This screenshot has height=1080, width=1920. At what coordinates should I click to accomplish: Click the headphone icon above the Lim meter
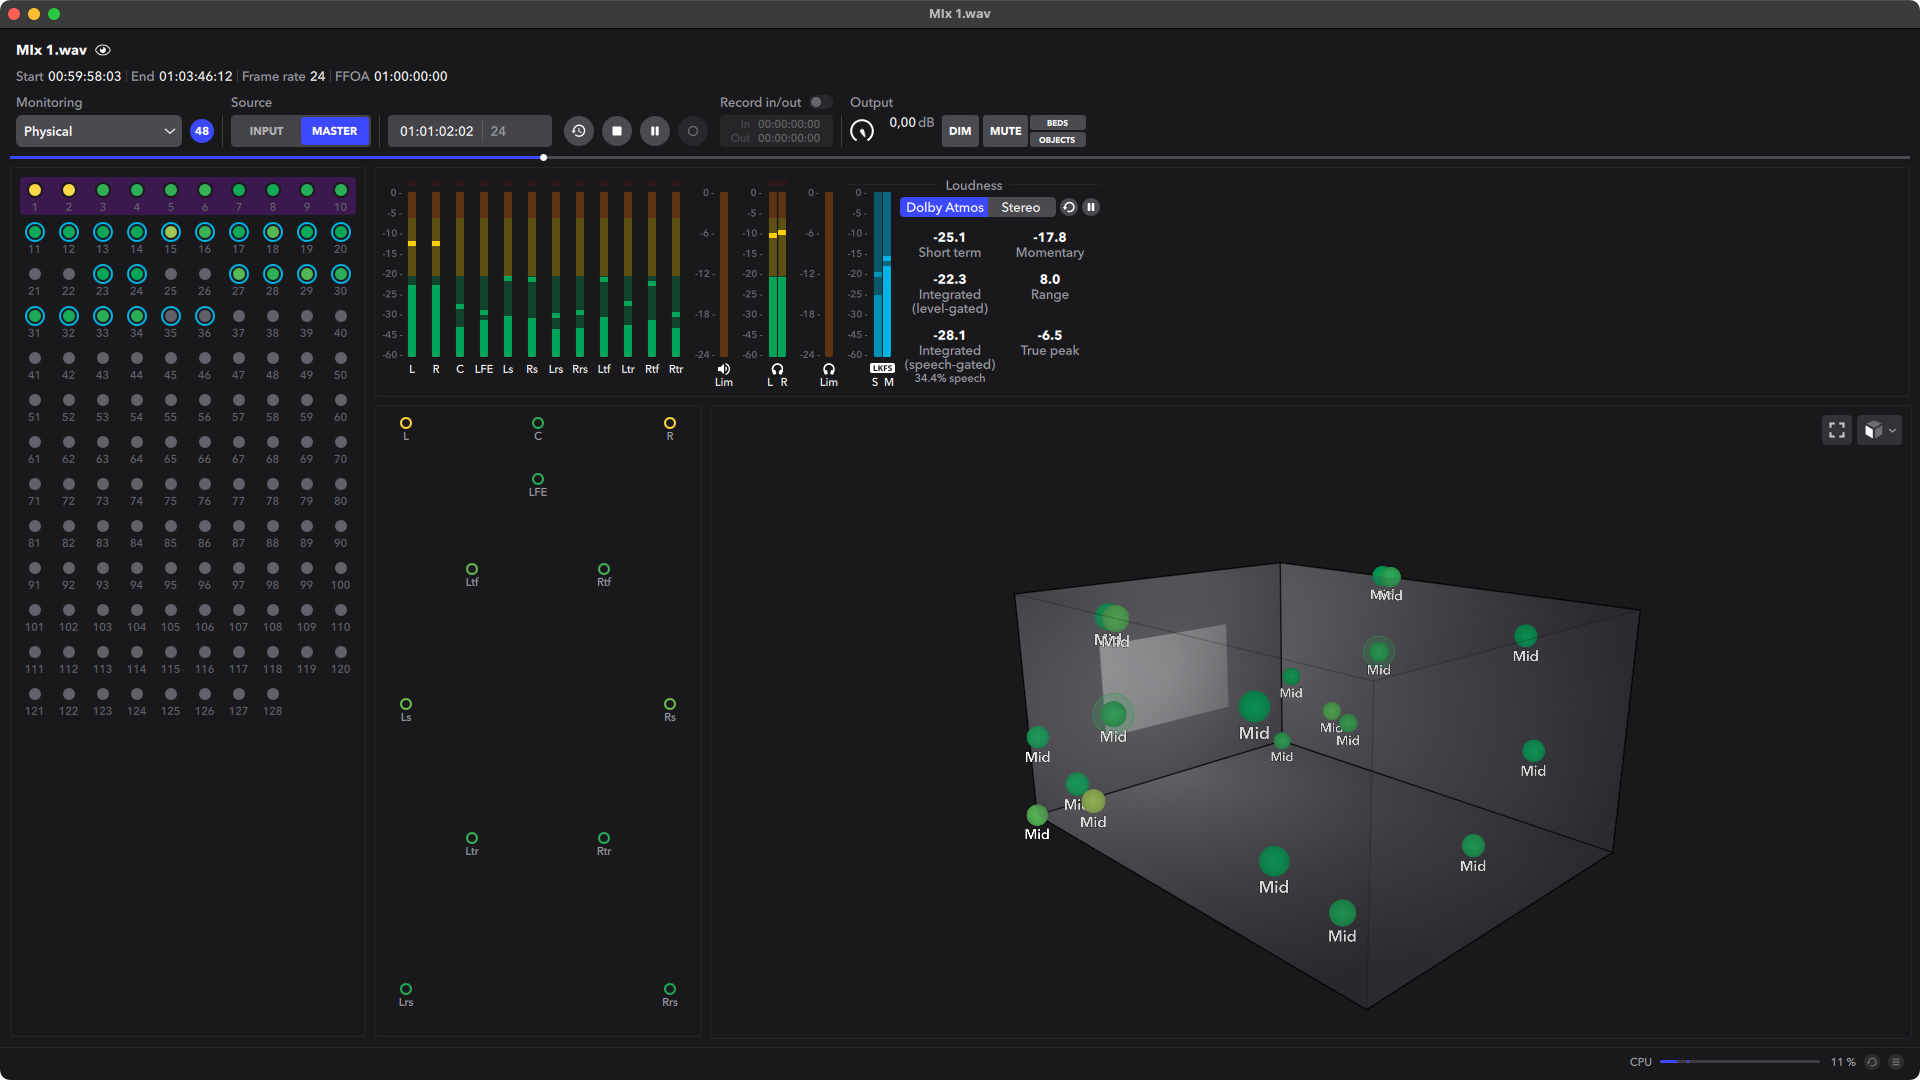pyautogui.click(x=829, y=370)
